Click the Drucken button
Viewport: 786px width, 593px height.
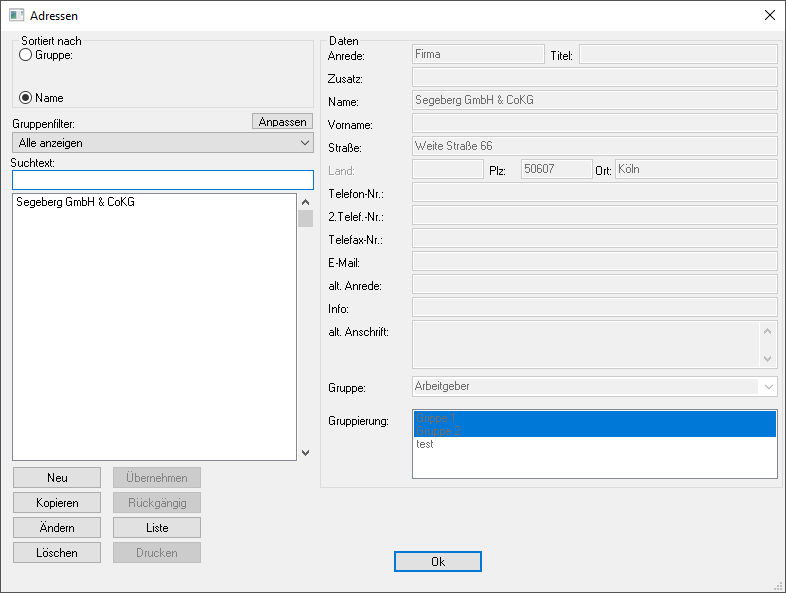point(157,553)
